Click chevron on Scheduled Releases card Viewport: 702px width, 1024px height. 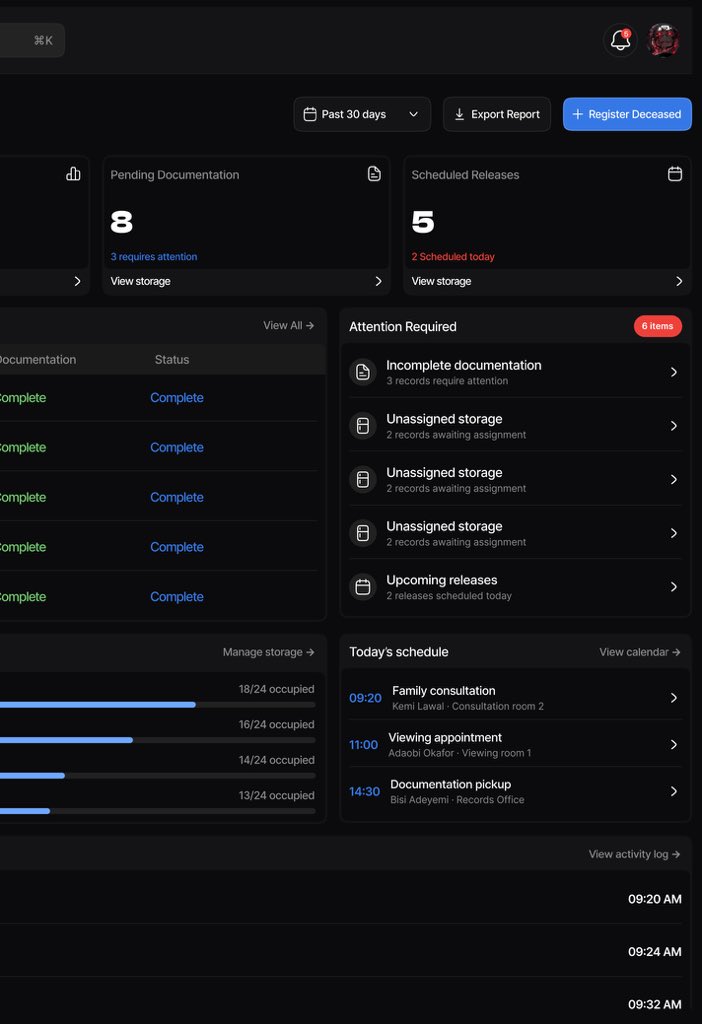(x=679, y=281)
